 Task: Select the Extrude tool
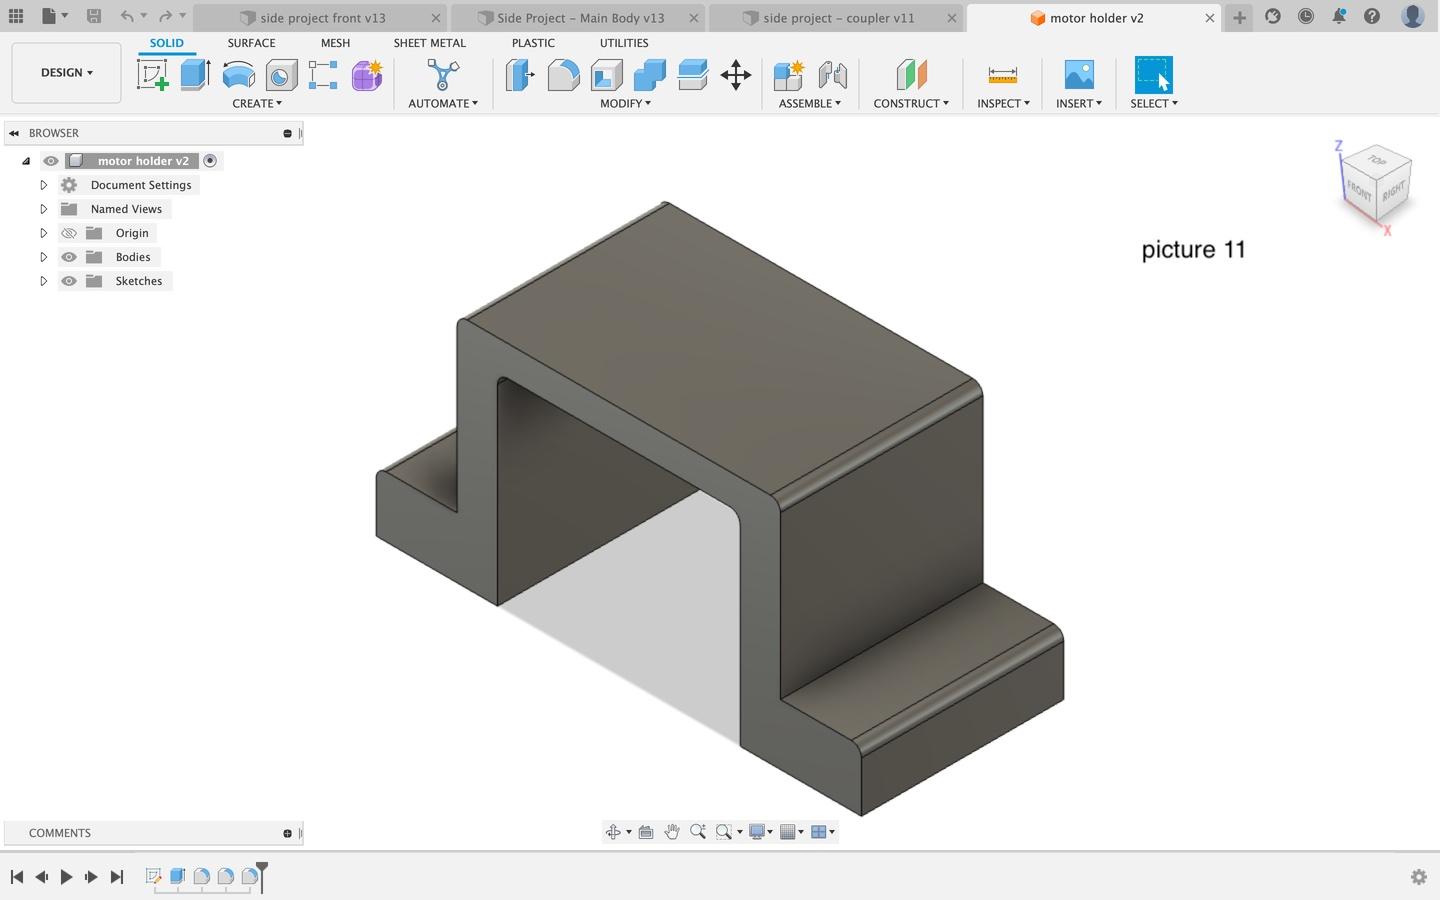pyautogui.click(x=195, y=75)
